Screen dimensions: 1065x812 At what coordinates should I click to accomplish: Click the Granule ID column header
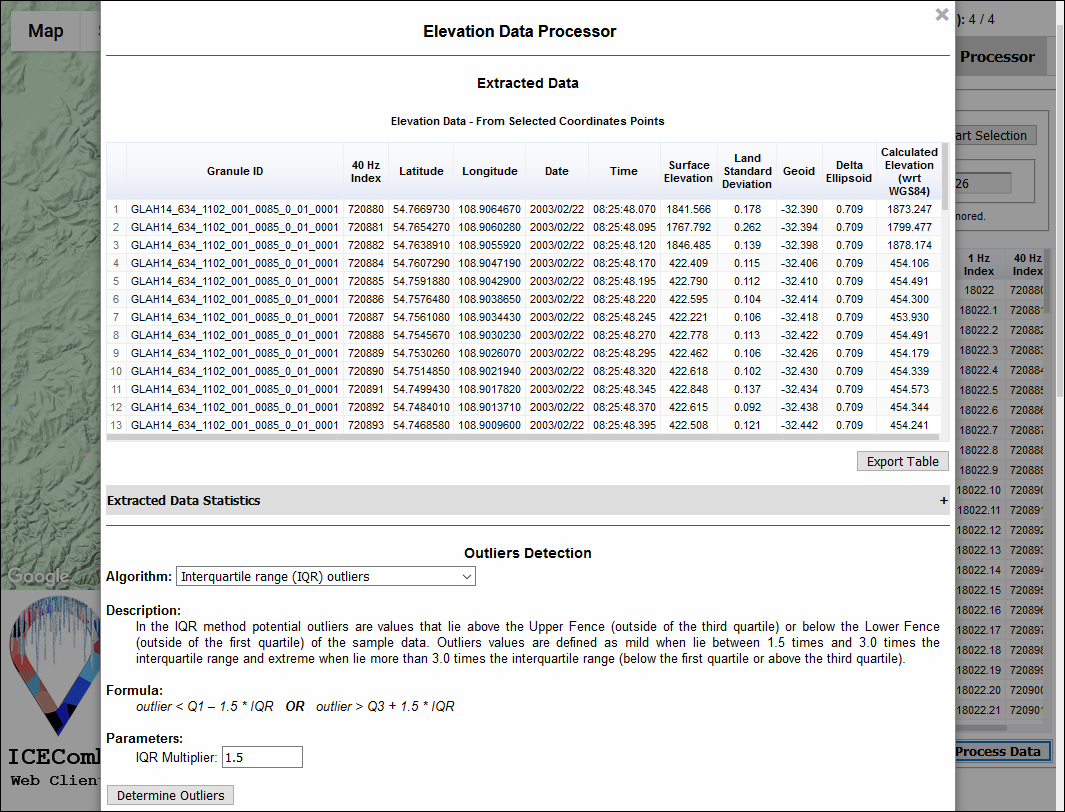pyautogui.click(x=235, y=171)
